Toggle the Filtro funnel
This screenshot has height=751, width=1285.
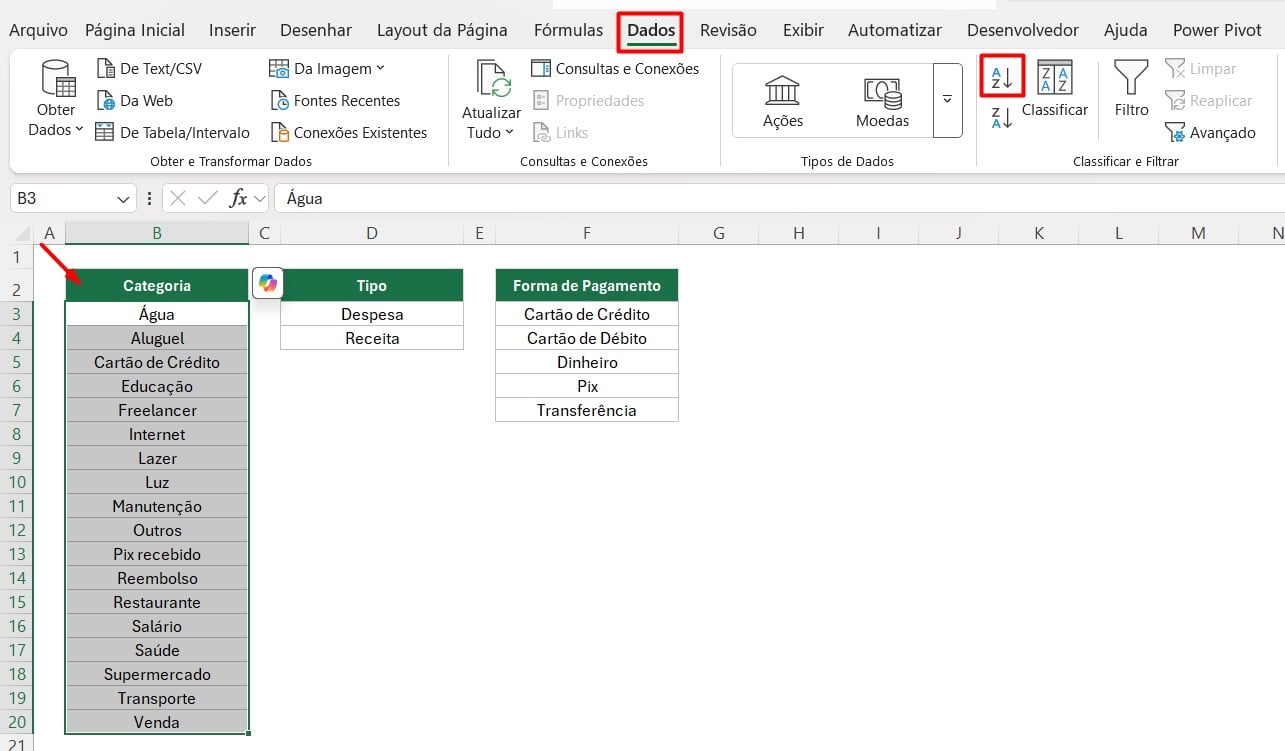click(1132, 90)
